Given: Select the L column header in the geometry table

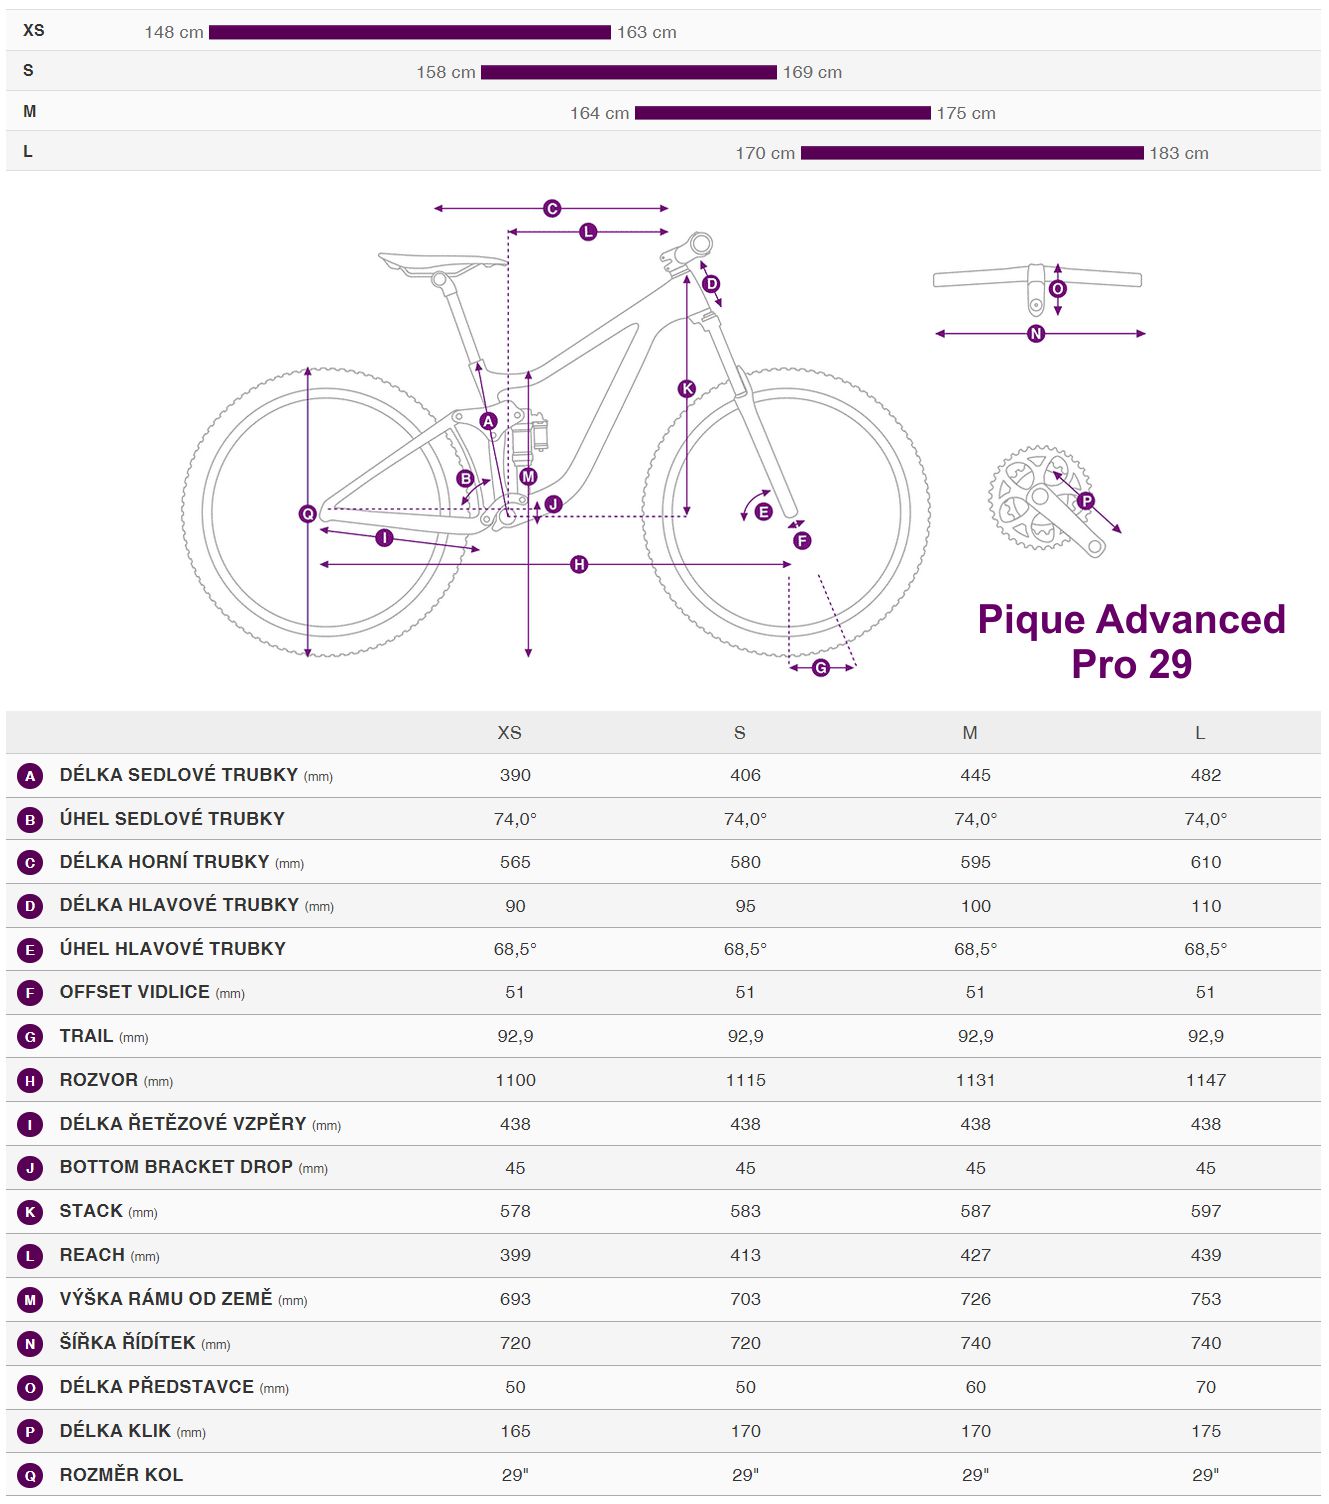Looking at the screenshot, I should point(1200,733).
